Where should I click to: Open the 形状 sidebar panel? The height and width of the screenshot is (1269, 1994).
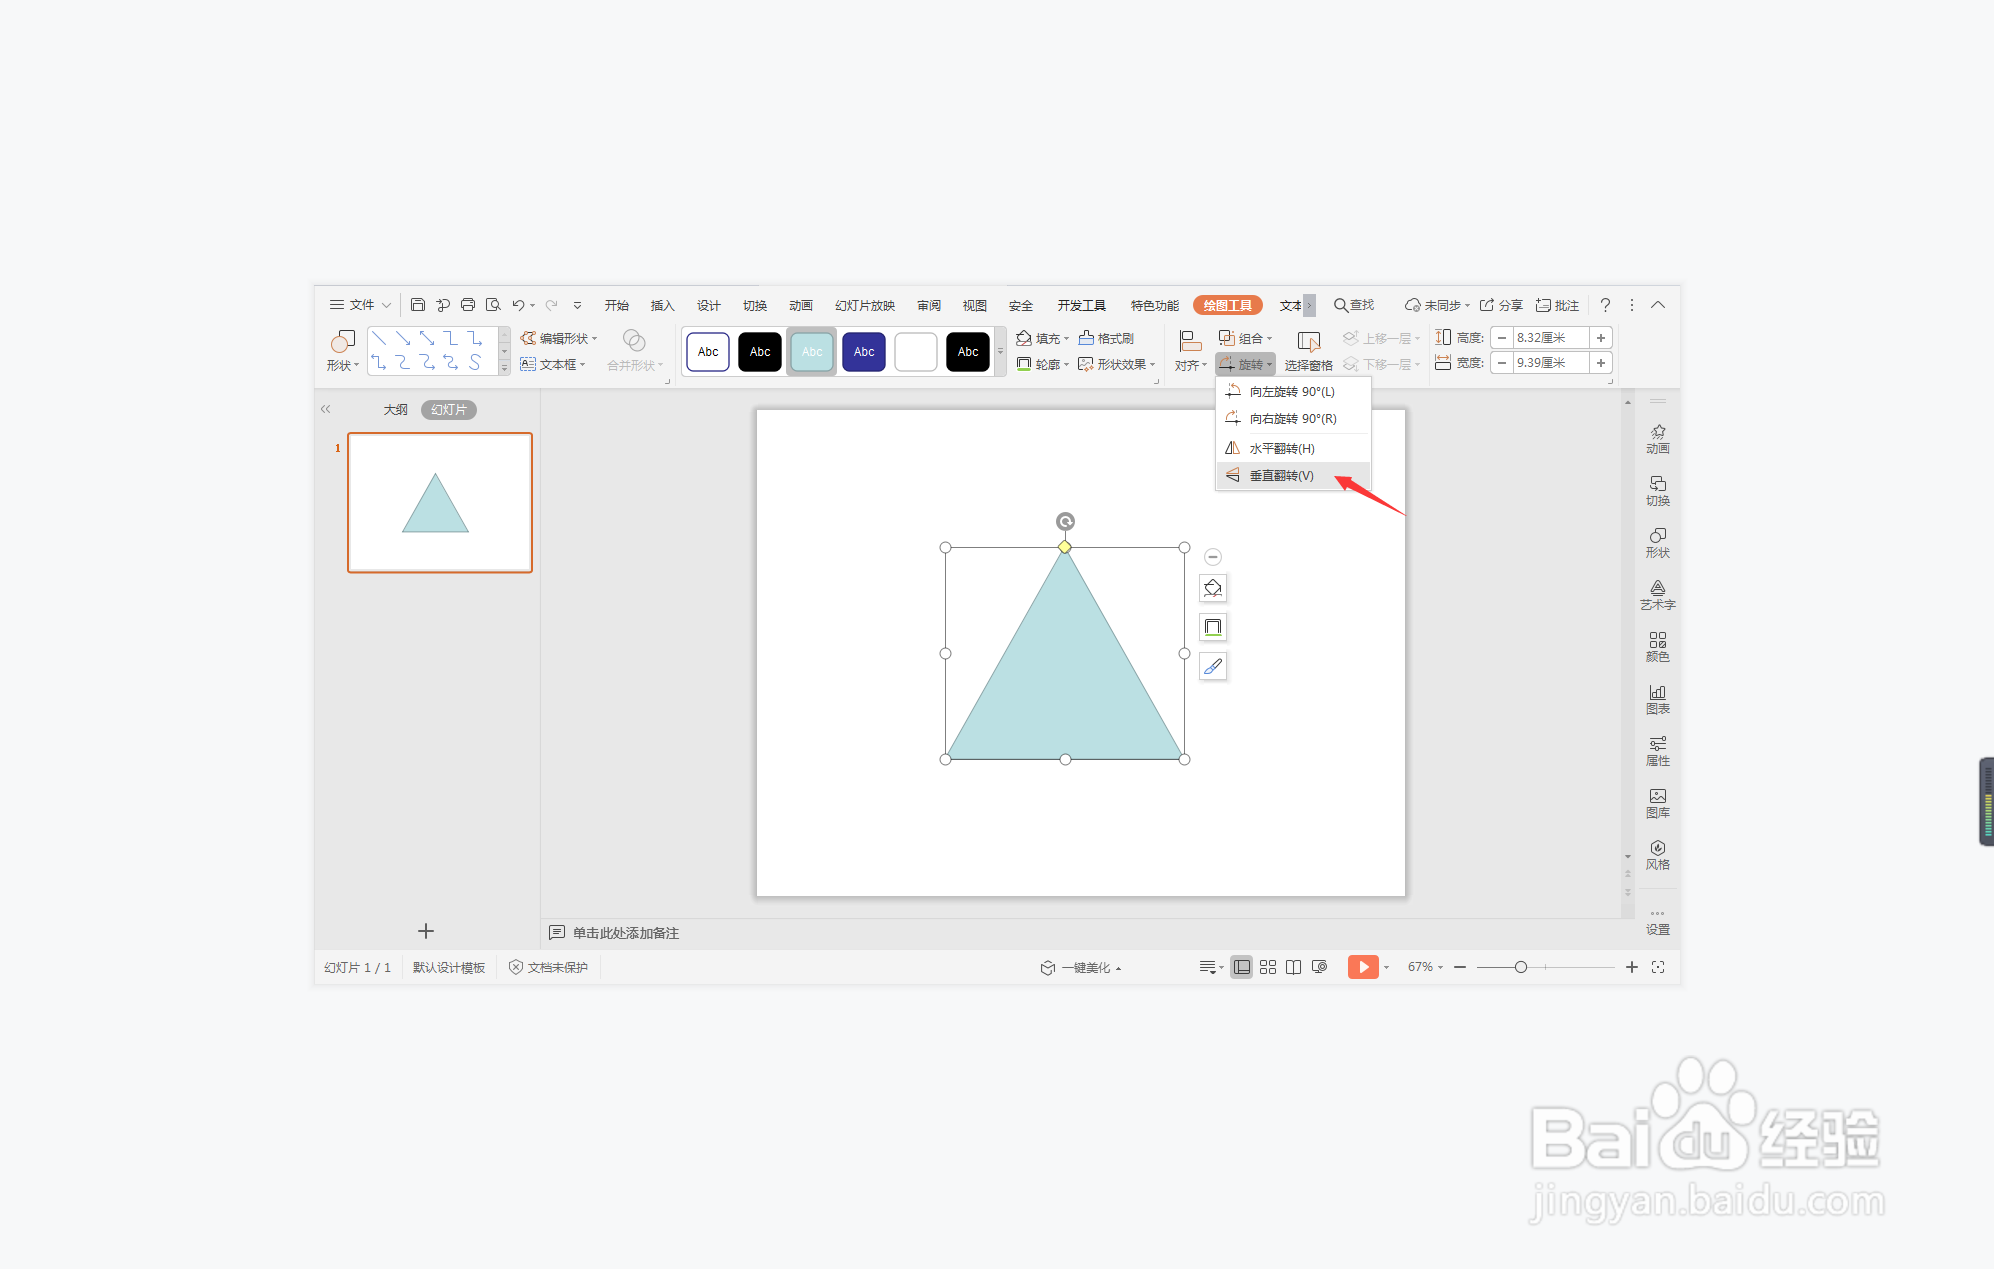(1658, 543)
